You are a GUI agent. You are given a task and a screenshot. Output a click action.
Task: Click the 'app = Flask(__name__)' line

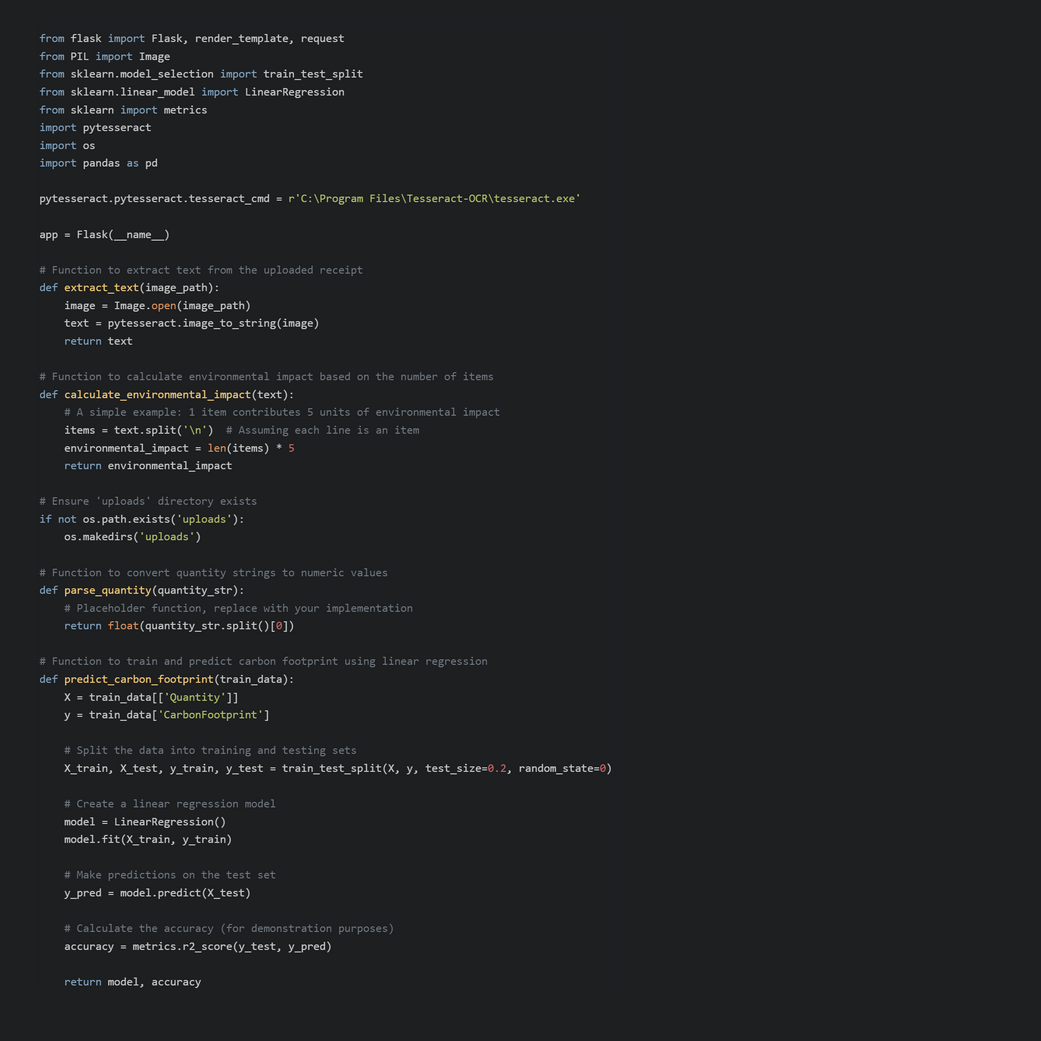click(x=104, y=235)
